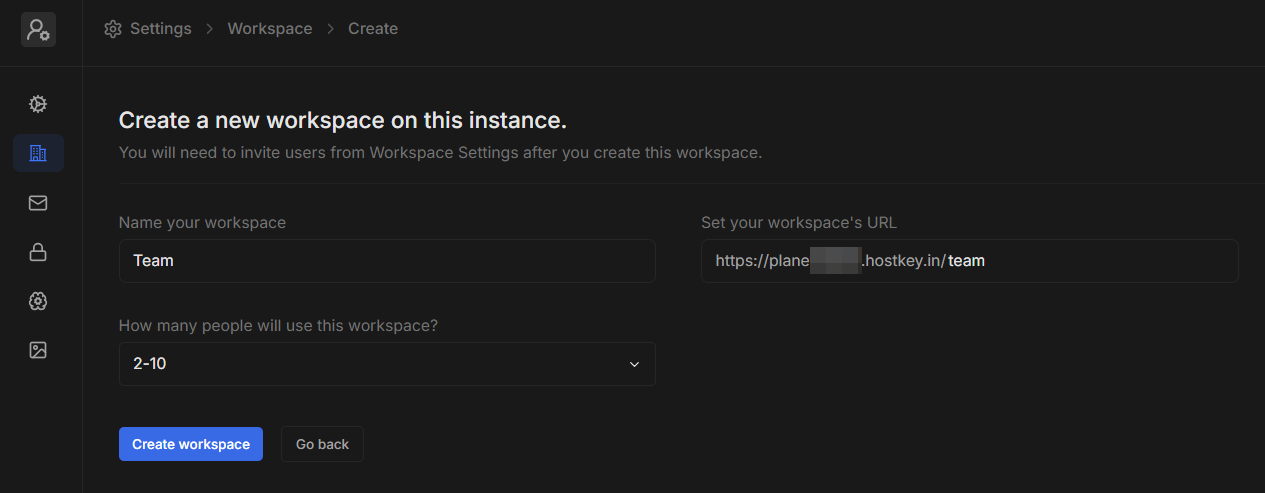Open Email settings via the envelope icon
The height and width of the screenshot is (493, 1265).
coord(38,203)
